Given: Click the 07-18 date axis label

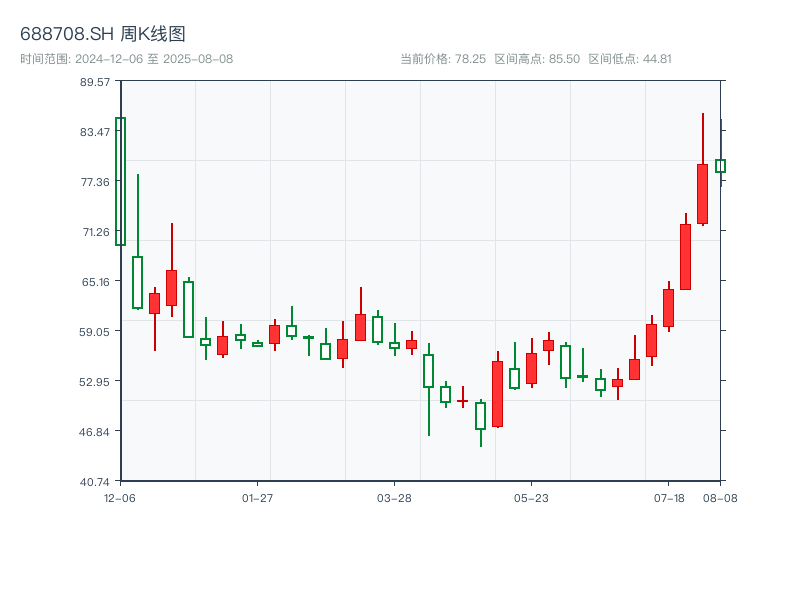Looking at the screenshot, I should coord(669,498).
